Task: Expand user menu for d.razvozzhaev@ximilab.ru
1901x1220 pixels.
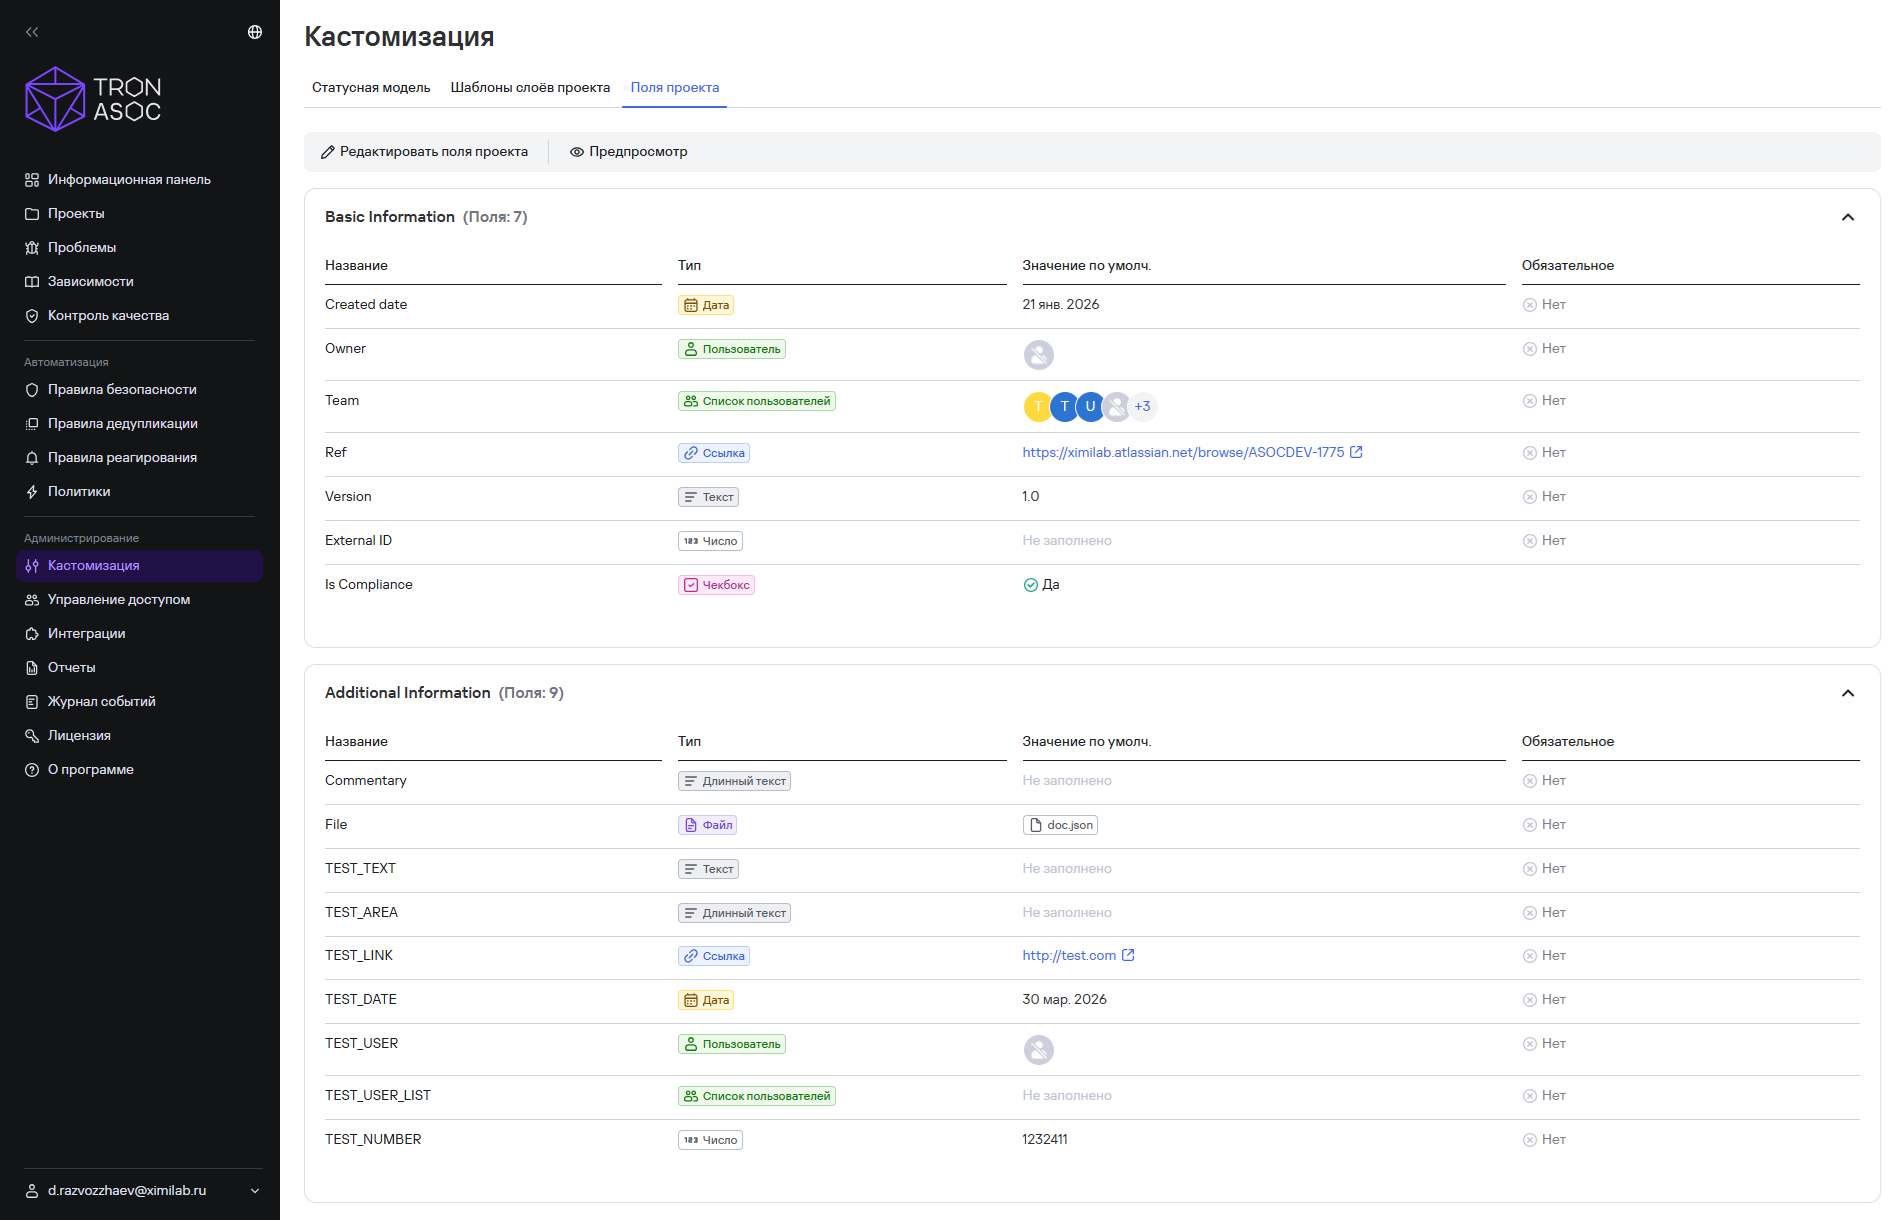Action: 255,1191
